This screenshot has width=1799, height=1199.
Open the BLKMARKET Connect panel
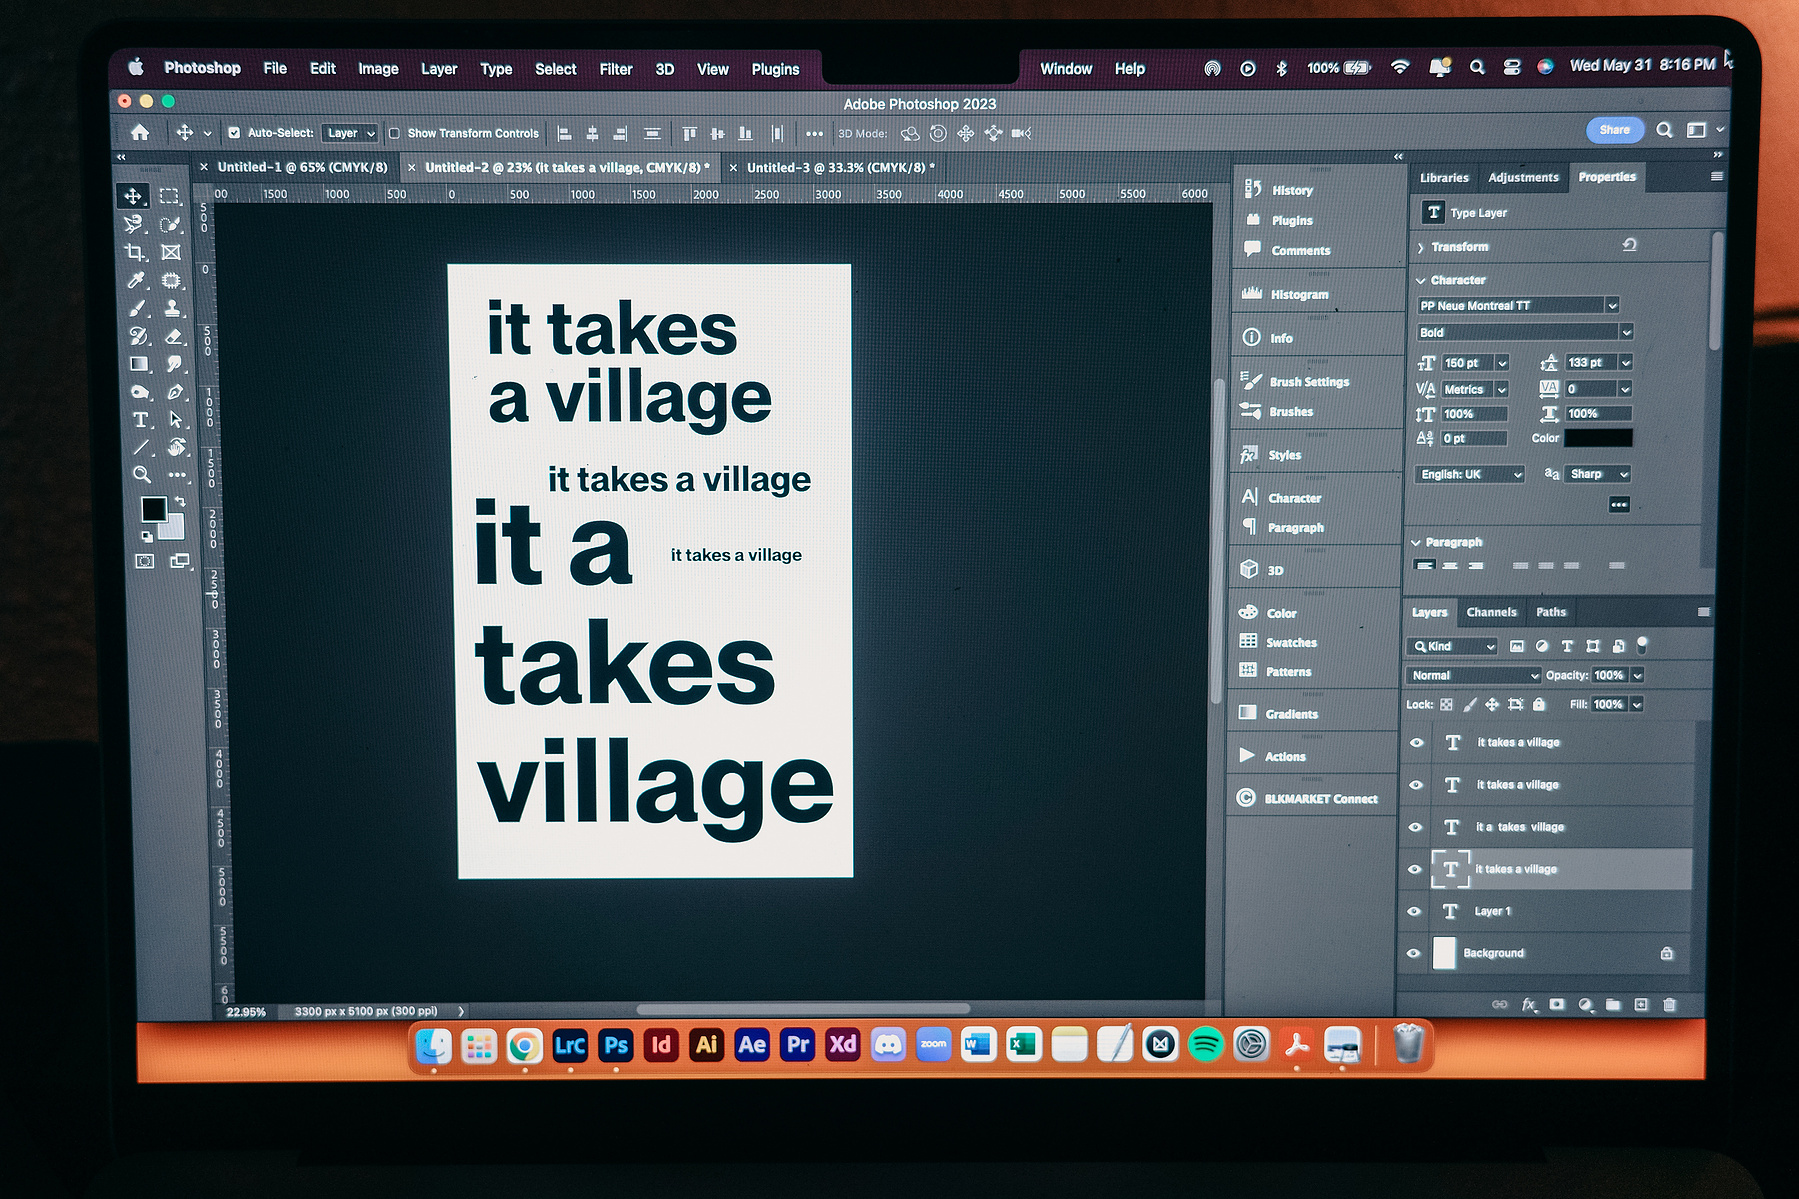coord(1308,798)
